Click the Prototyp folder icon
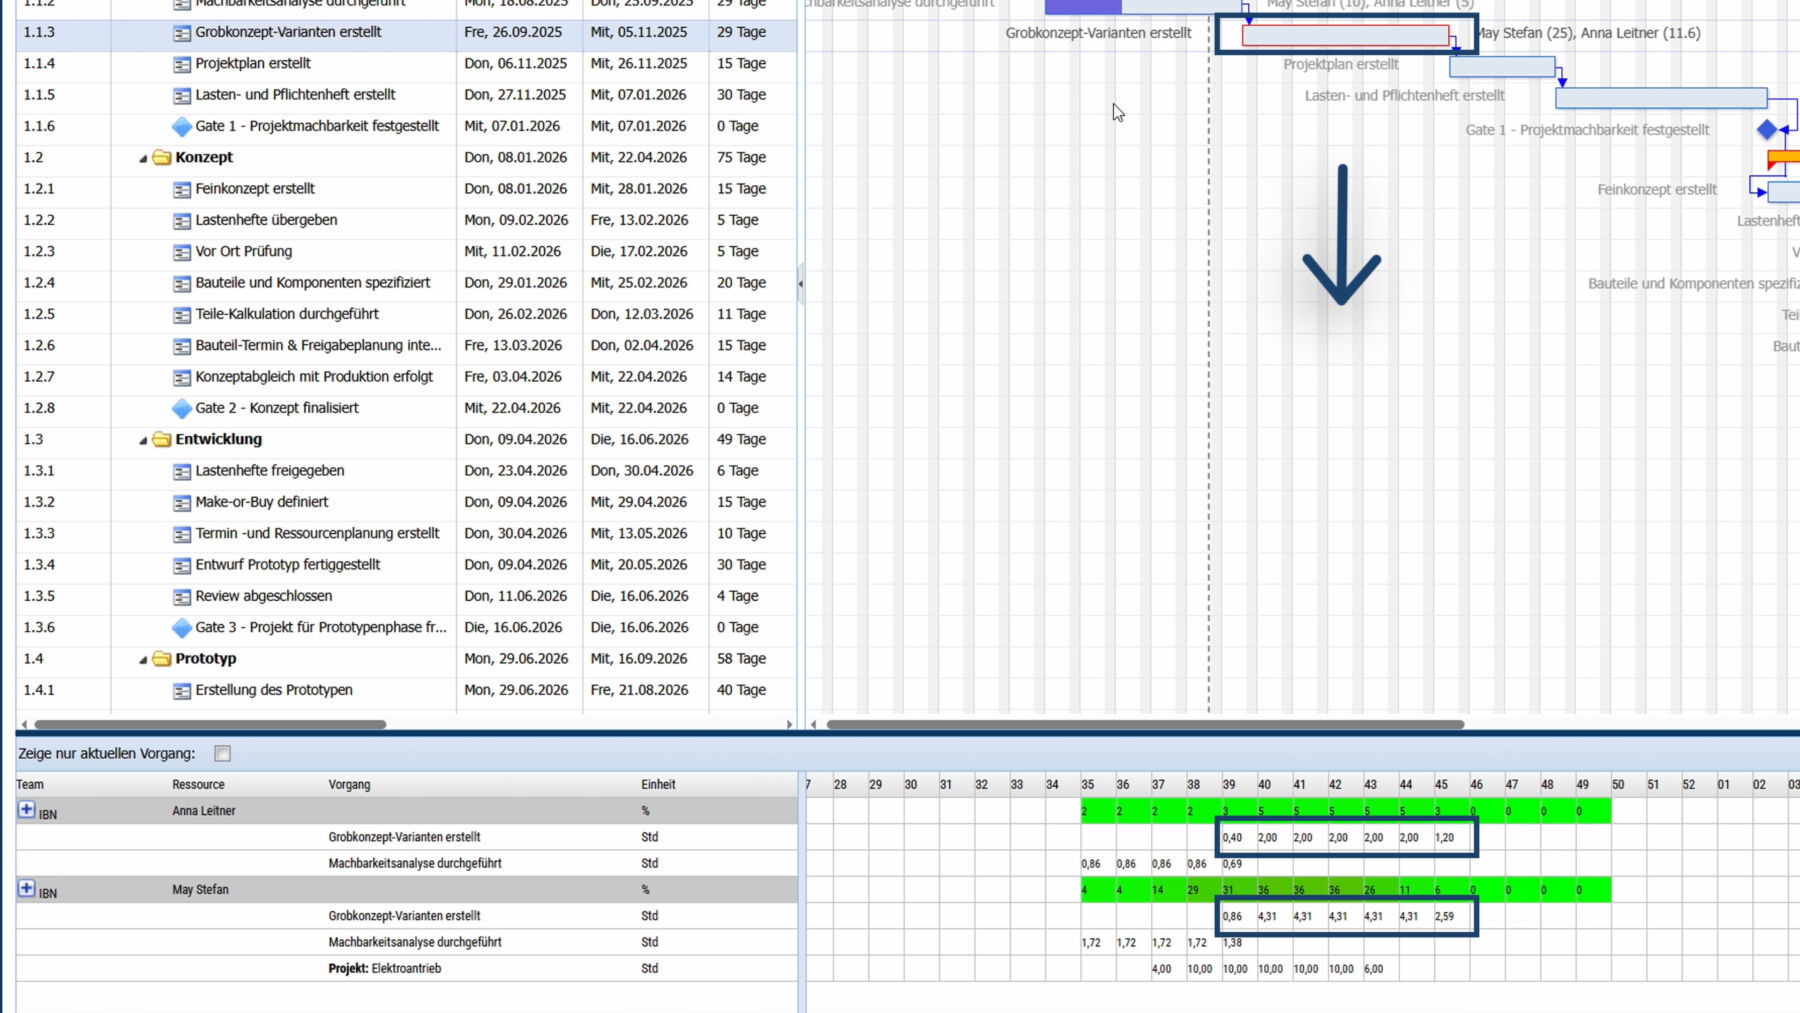1800x1013 pixels. pyautogui.click(x=161, y=659)
